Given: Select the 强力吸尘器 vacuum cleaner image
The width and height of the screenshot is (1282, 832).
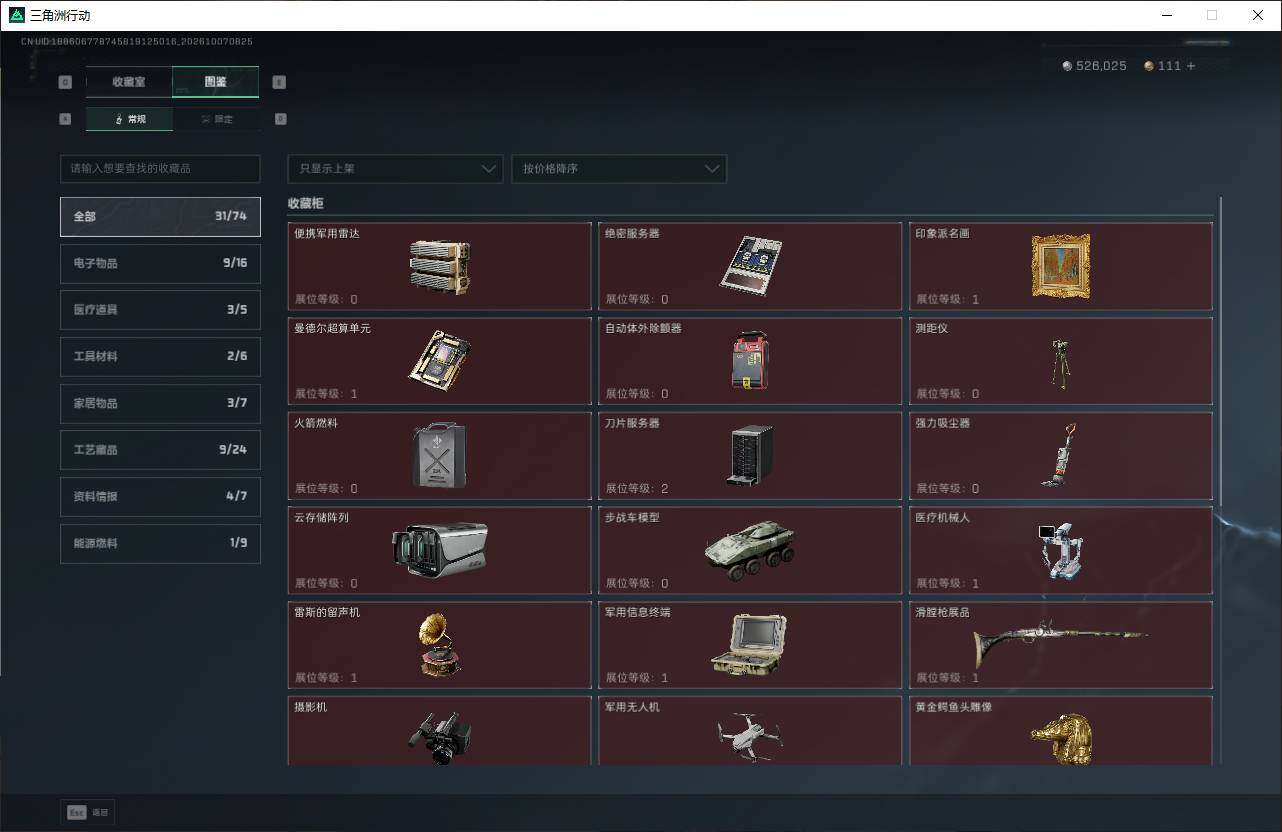Looking at the screenshot, I should (1059, 455).
